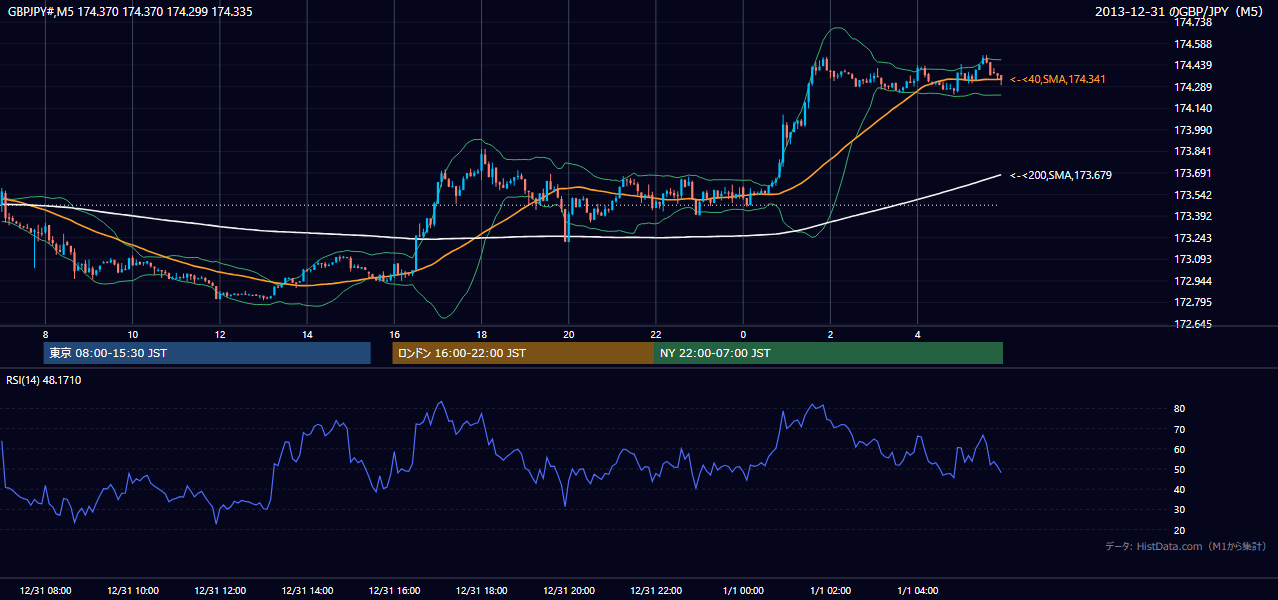Click RSI axis level 70
The image size is (1278, 600).
(1180, 429)
